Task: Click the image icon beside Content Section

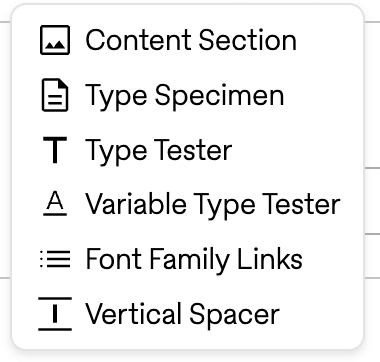Action: [x=55, y=40]
